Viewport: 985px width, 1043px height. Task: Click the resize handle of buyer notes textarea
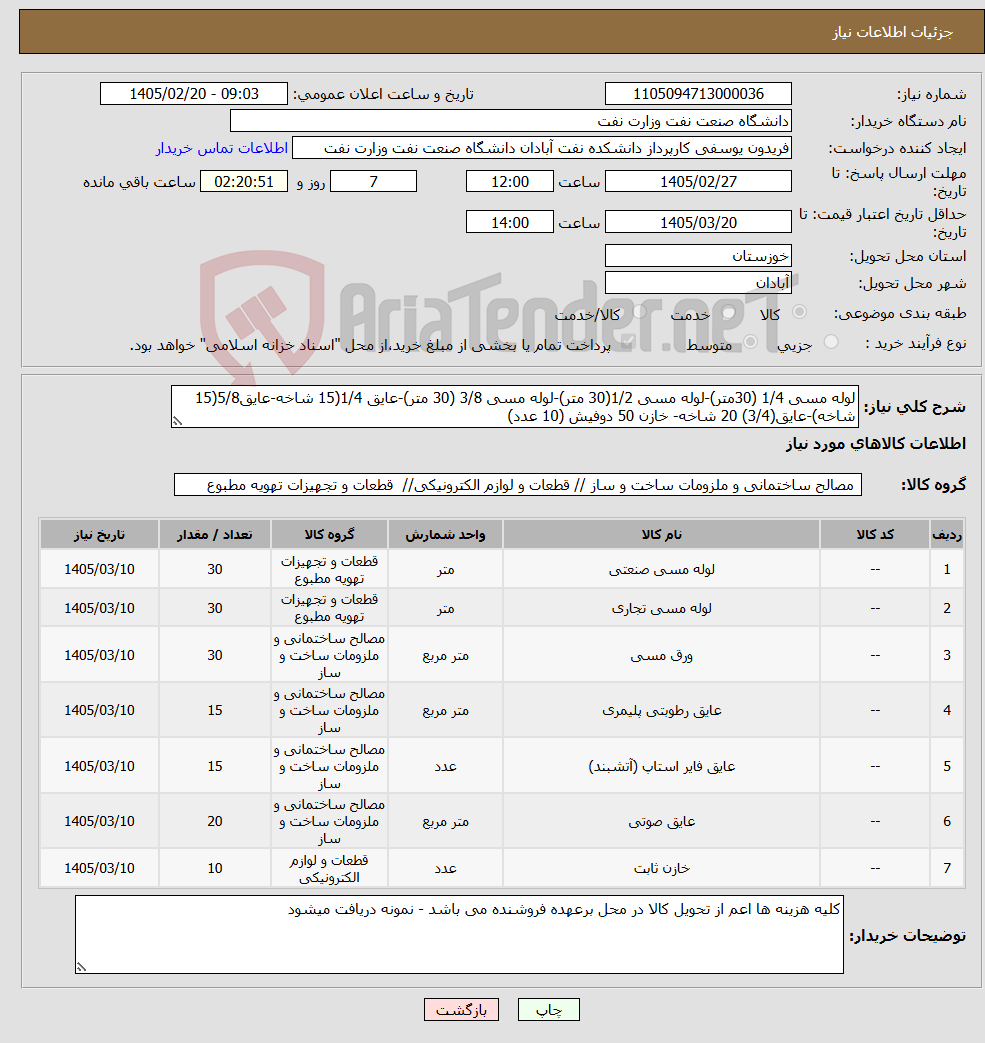81,967
